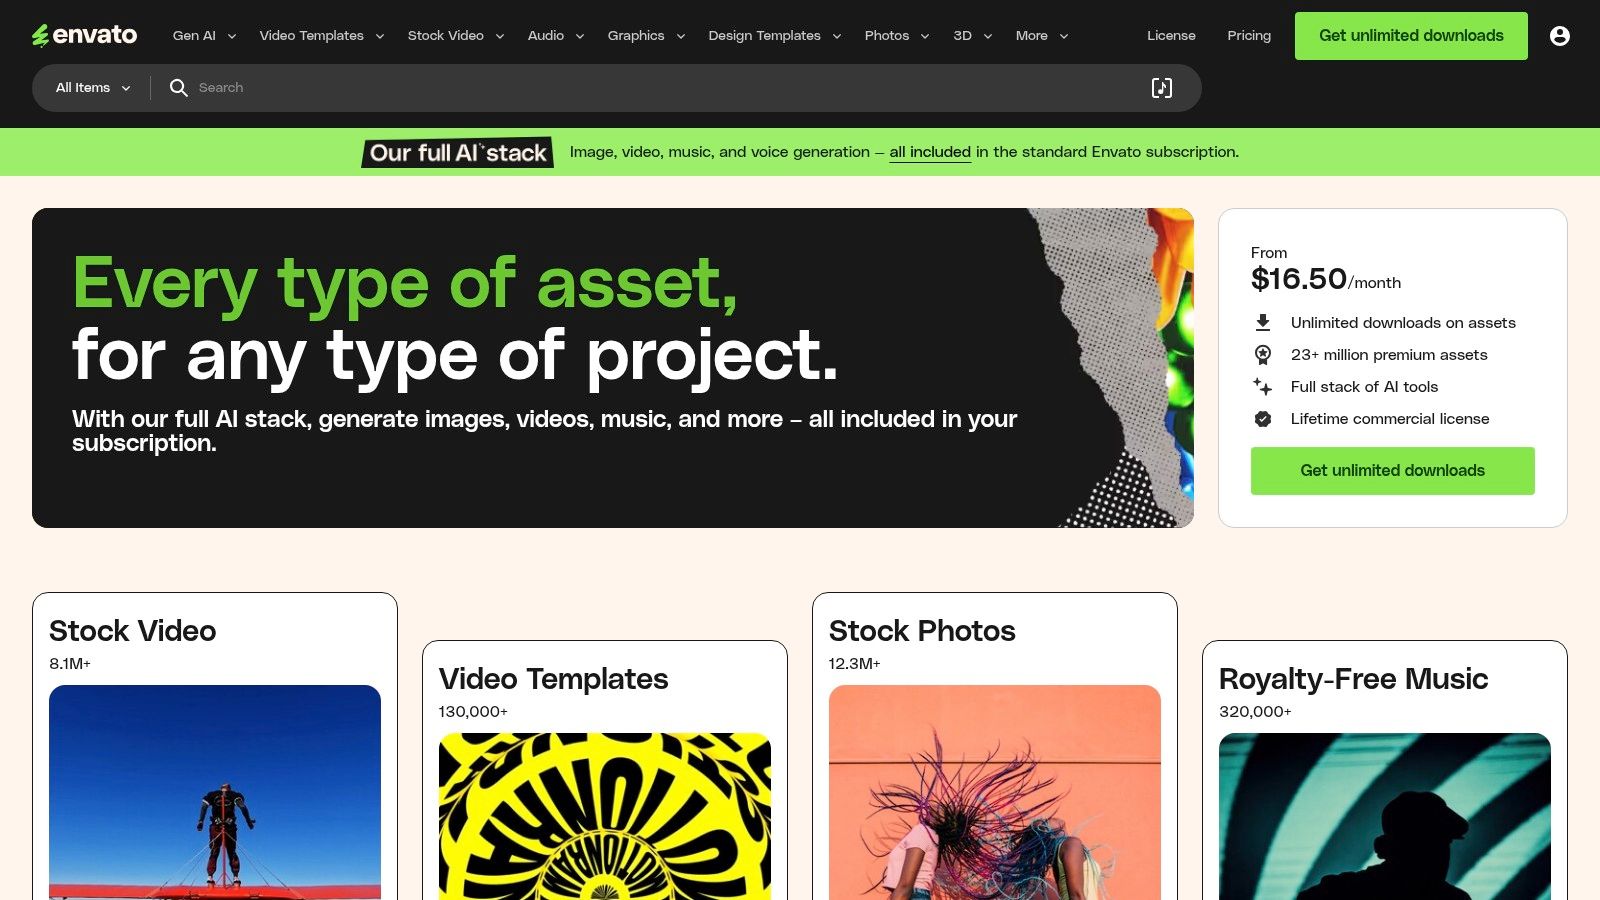Click the download icon beside Unlimited downloads
The image size is (1600, 900).
(1263, 323)
